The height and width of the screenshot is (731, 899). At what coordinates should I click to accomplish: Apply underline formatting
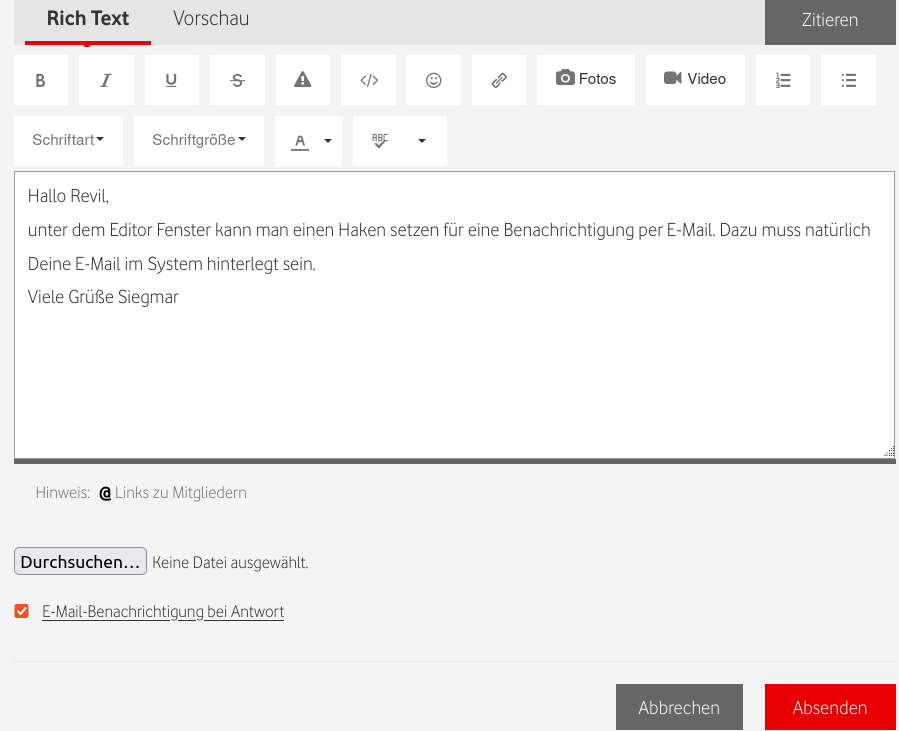[x=171, y=79]
